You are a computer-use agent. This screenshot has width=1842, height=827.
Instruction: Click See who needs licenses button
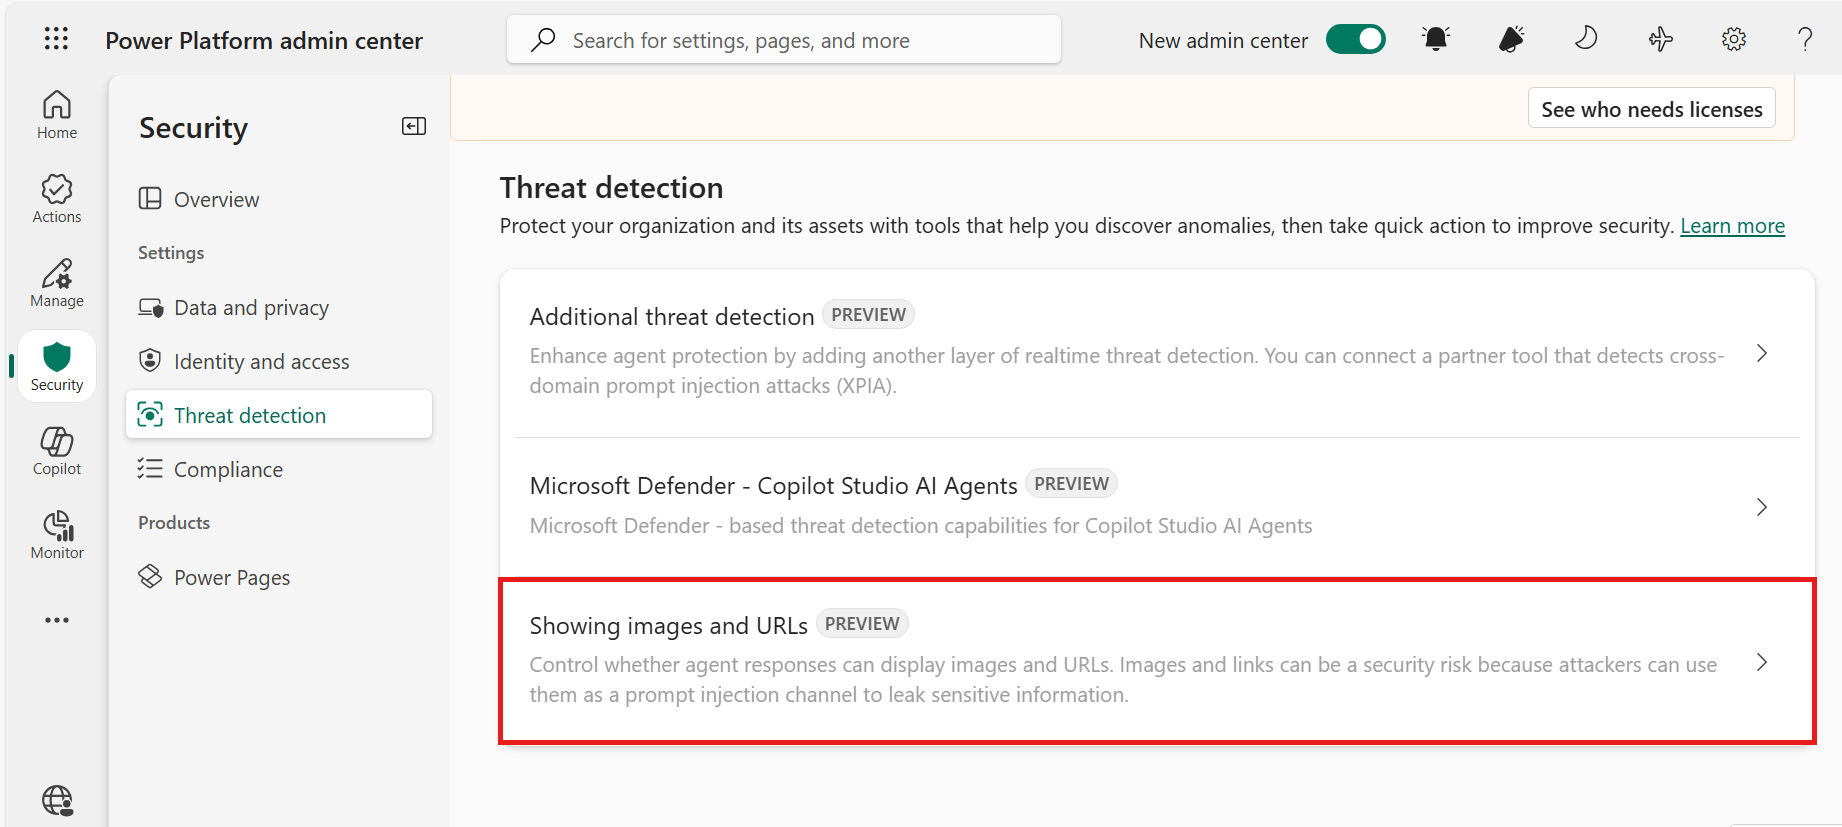coord(1652,109)
